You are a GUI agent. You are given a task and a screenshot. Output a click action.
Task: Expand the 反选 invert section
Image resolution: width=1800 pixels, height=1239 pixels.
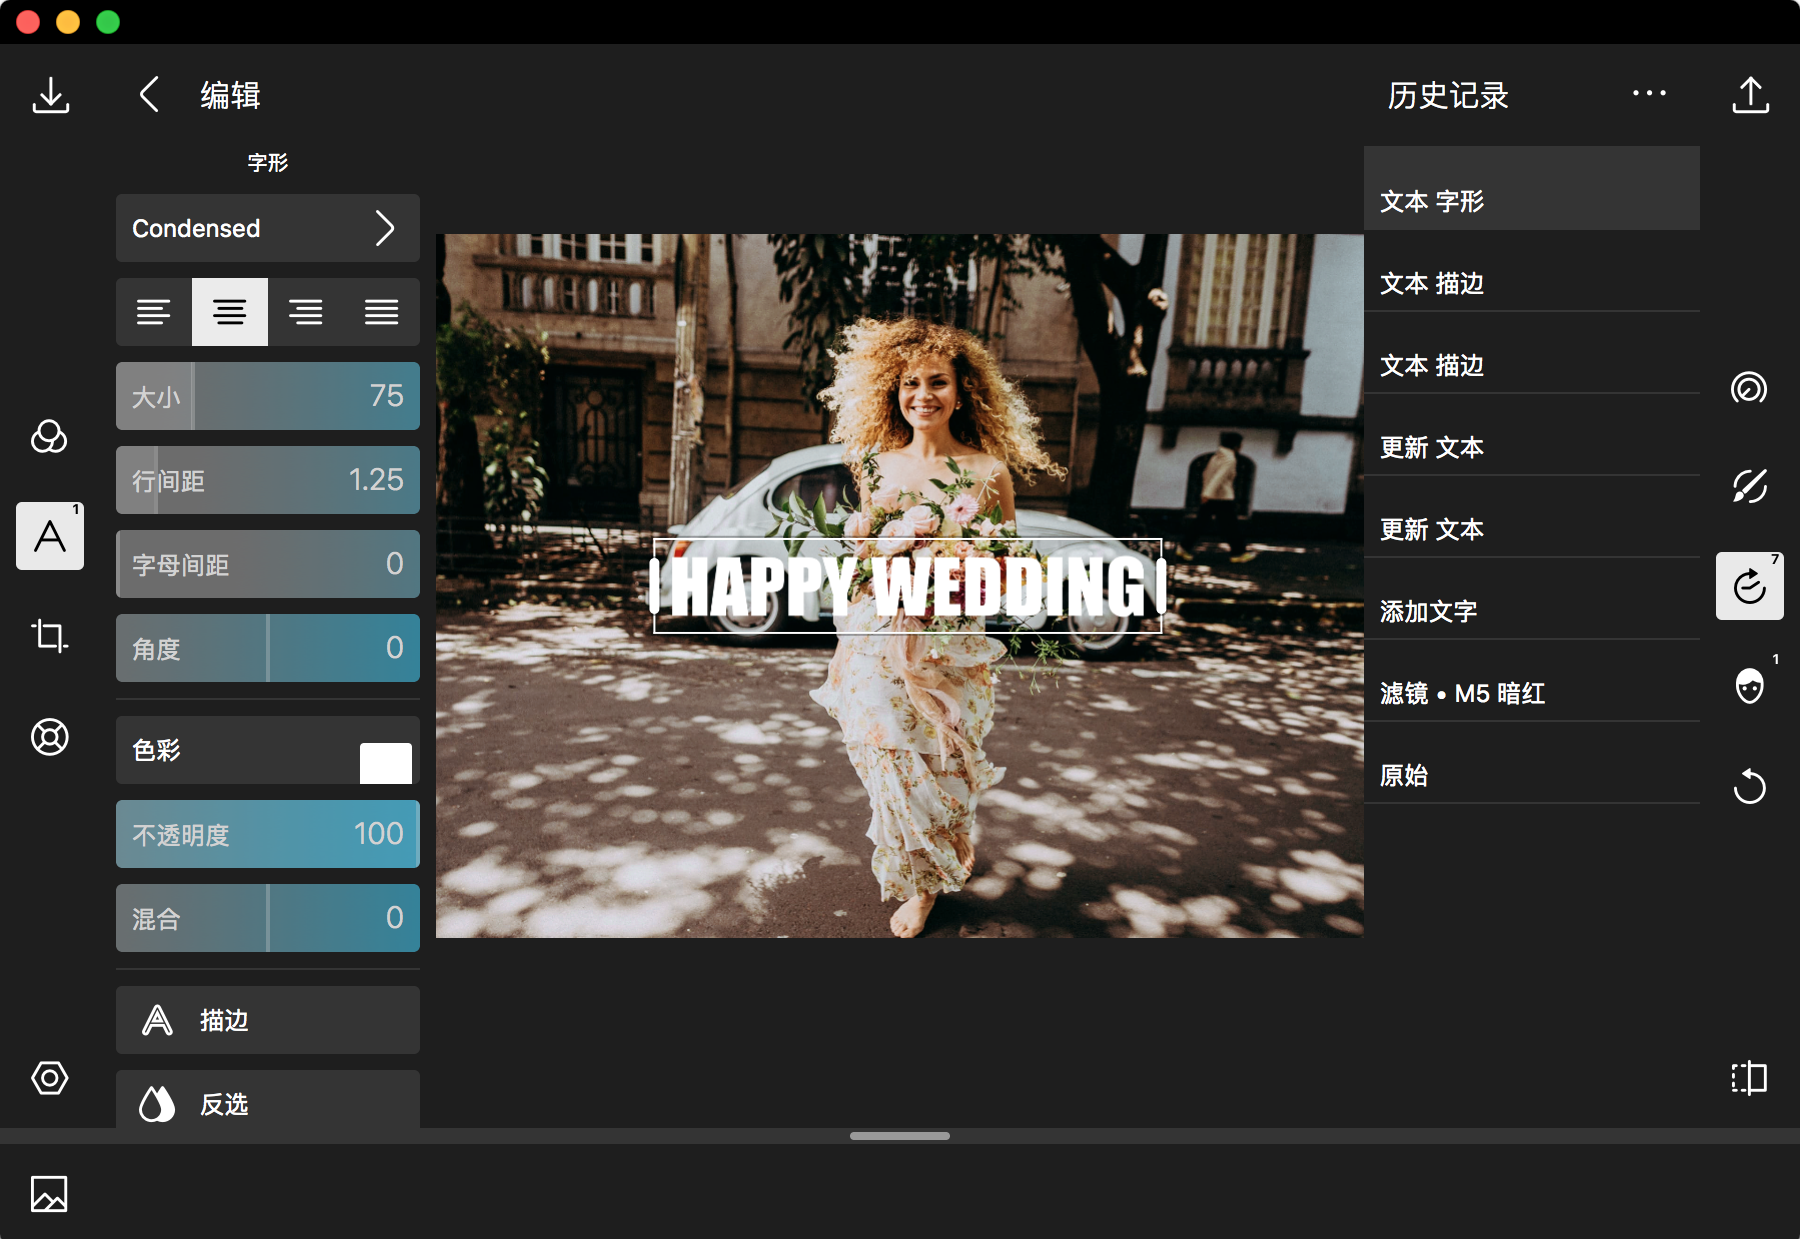click(x=268, y=1100)
